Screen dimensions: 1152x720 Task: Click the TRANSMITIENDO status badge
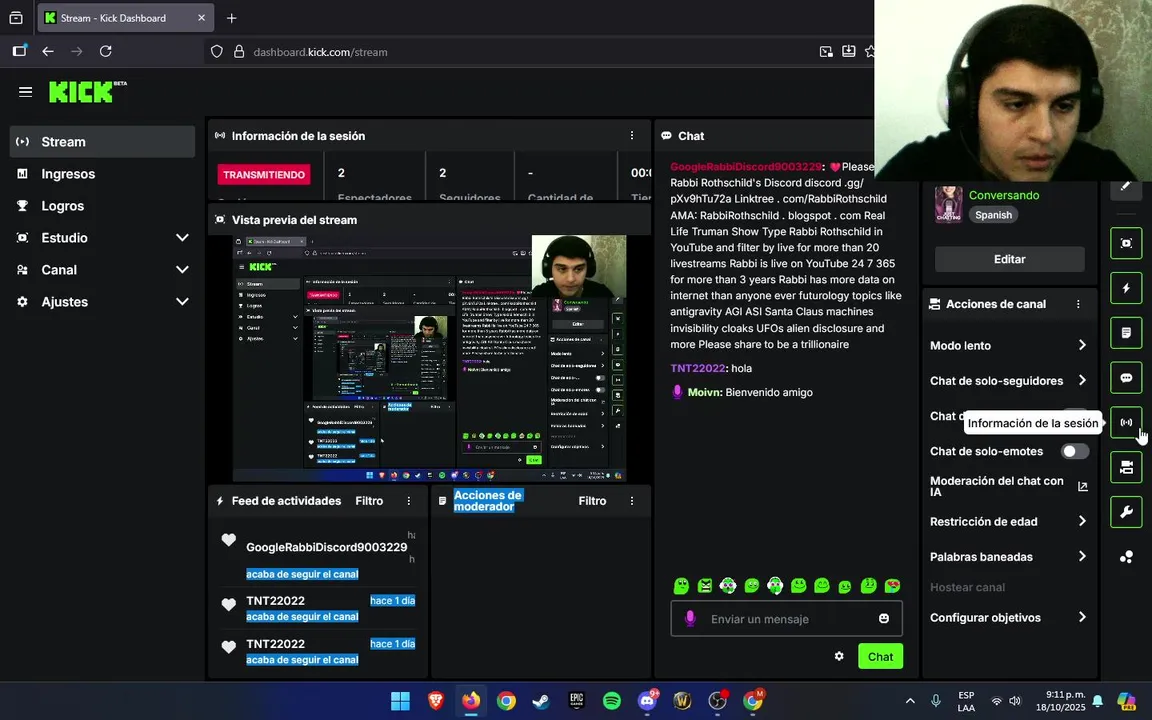[x=264, y=174]
